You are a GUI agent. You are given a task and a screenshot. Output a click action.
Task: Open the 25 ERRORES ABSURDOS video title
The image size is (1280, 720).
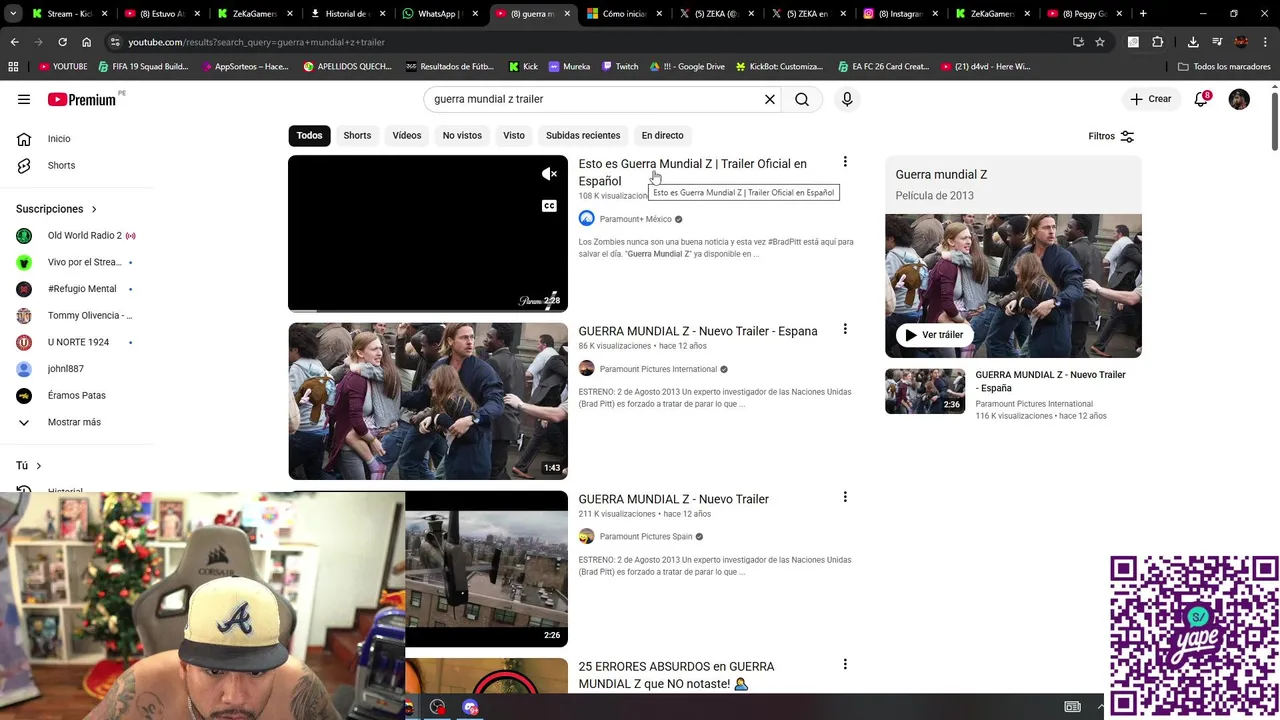tap(676, 675)
